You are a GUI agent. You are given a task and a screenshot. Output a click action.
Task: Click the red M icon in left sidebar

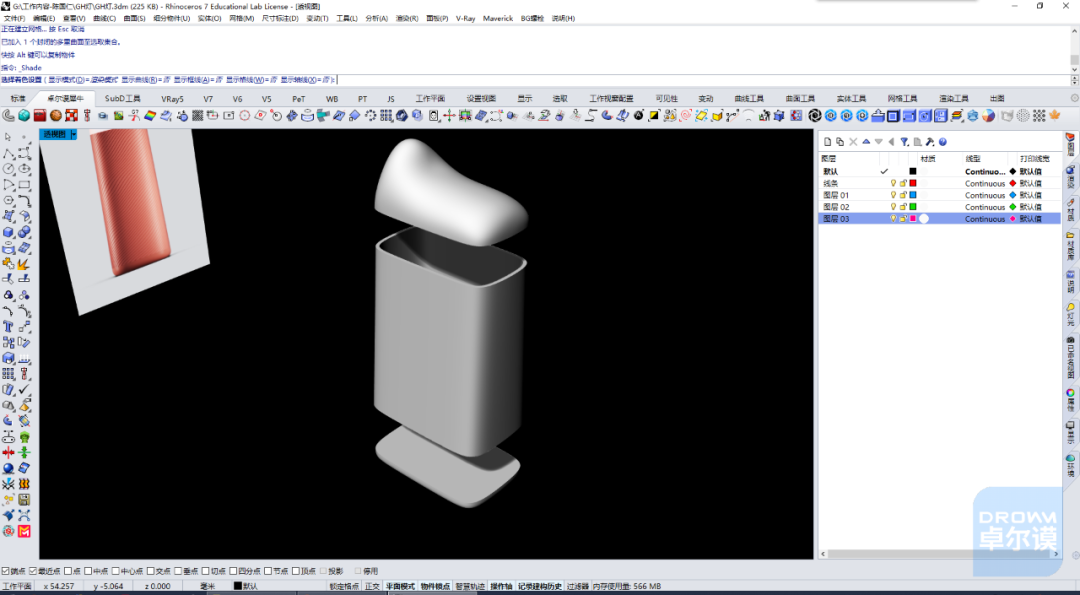point(24,532)
